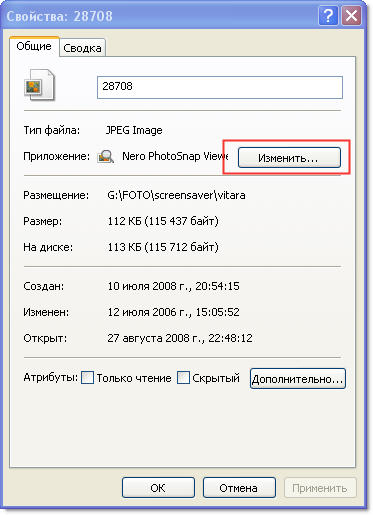
Task: Click the Приложение: label
Action: click(57, 156)
